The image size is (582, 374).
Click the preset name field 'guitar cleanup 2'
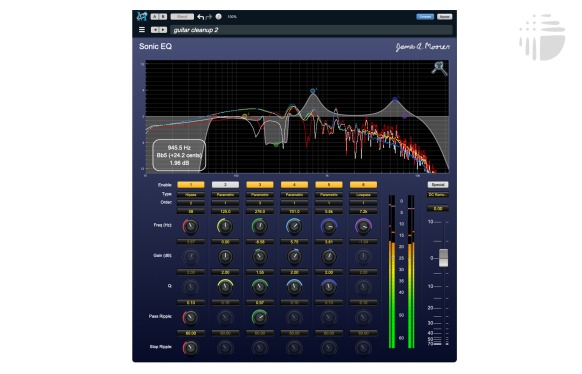[311, 30]
